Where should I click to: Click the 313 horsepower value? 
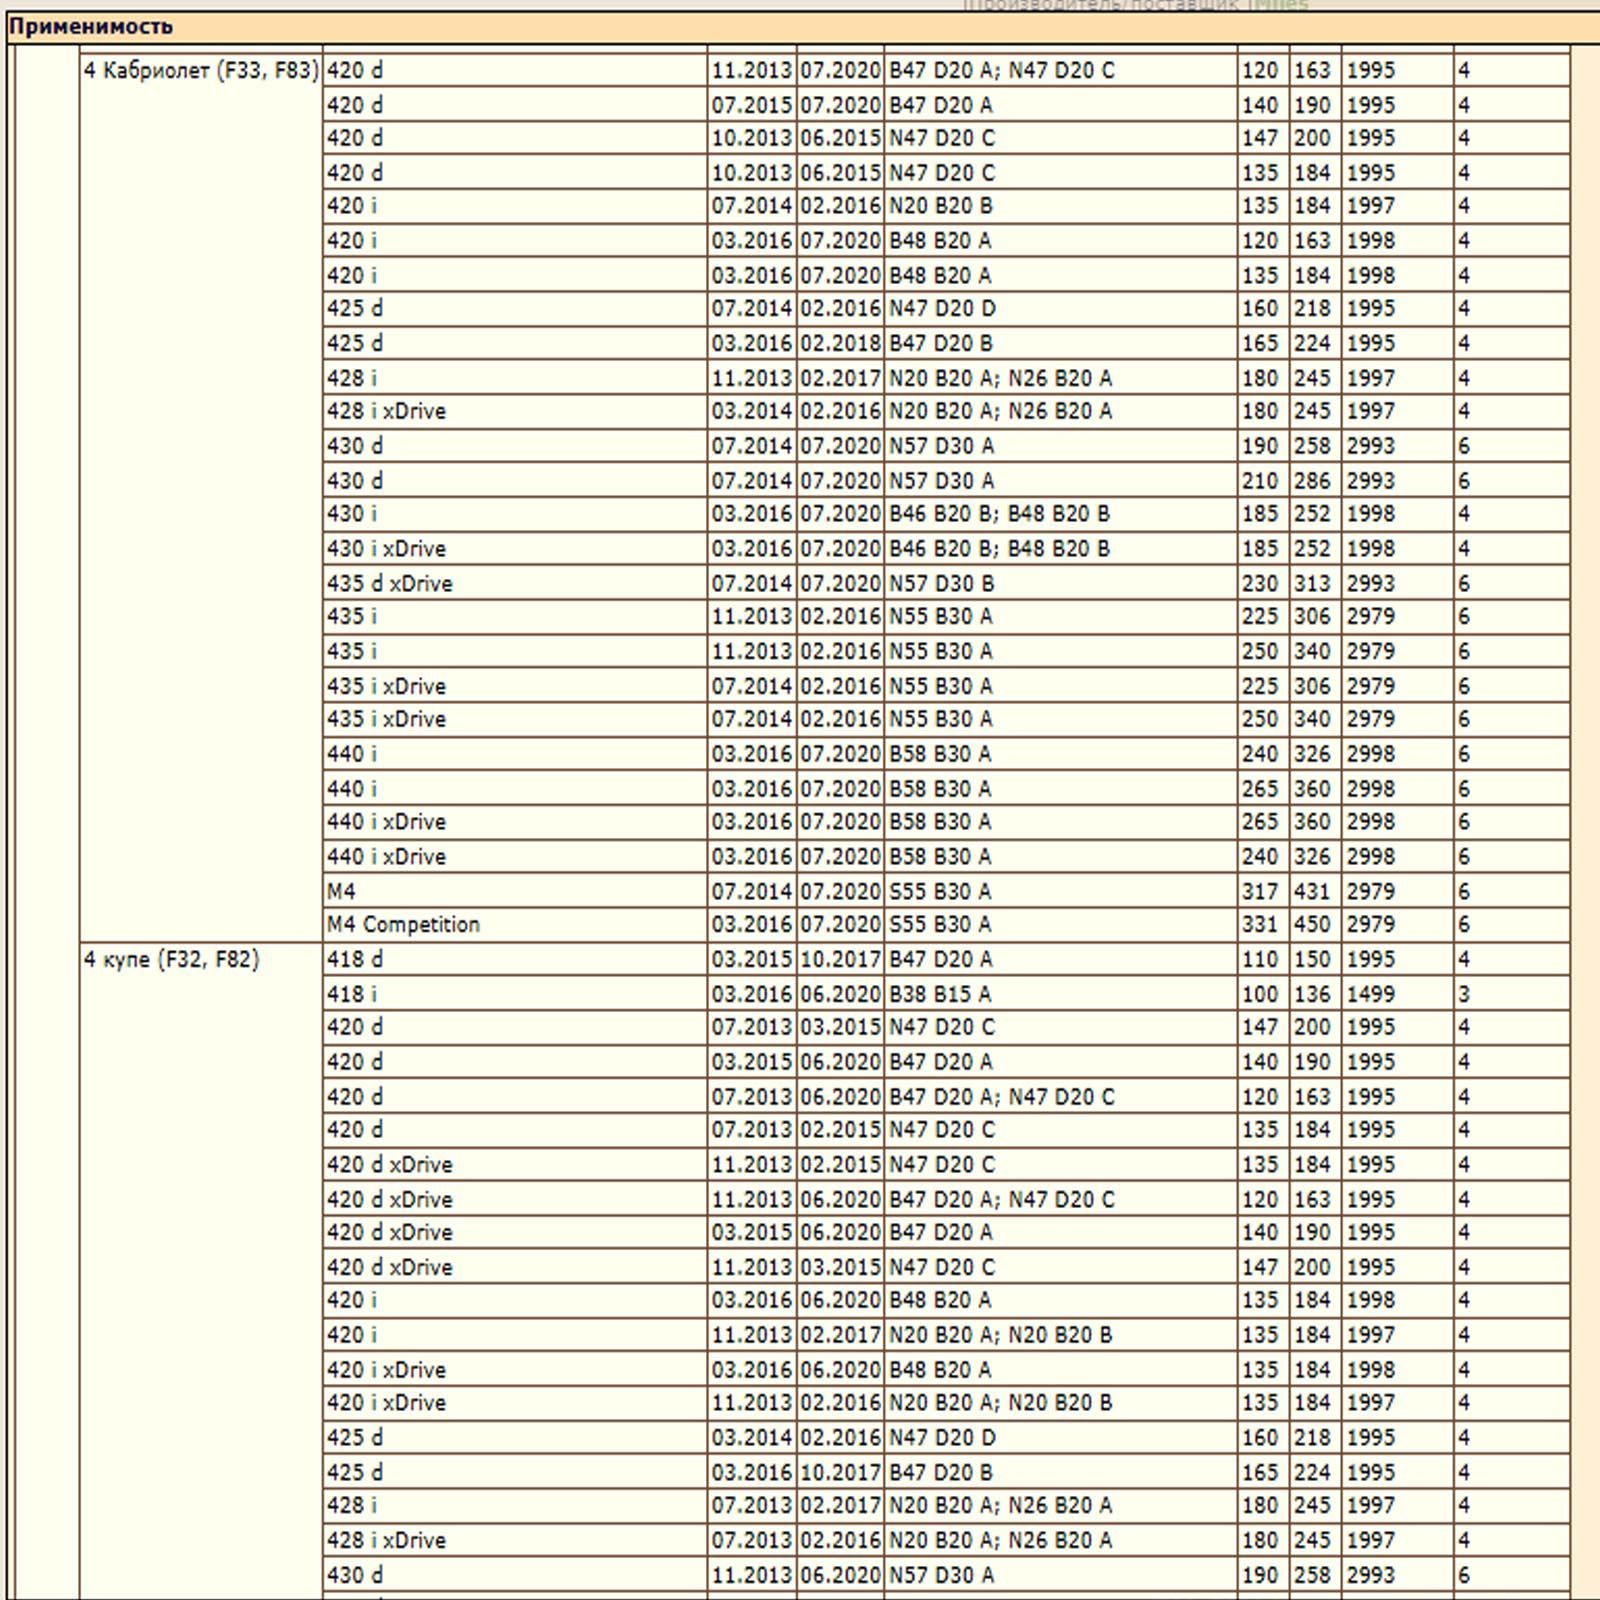coord(1312,583)
